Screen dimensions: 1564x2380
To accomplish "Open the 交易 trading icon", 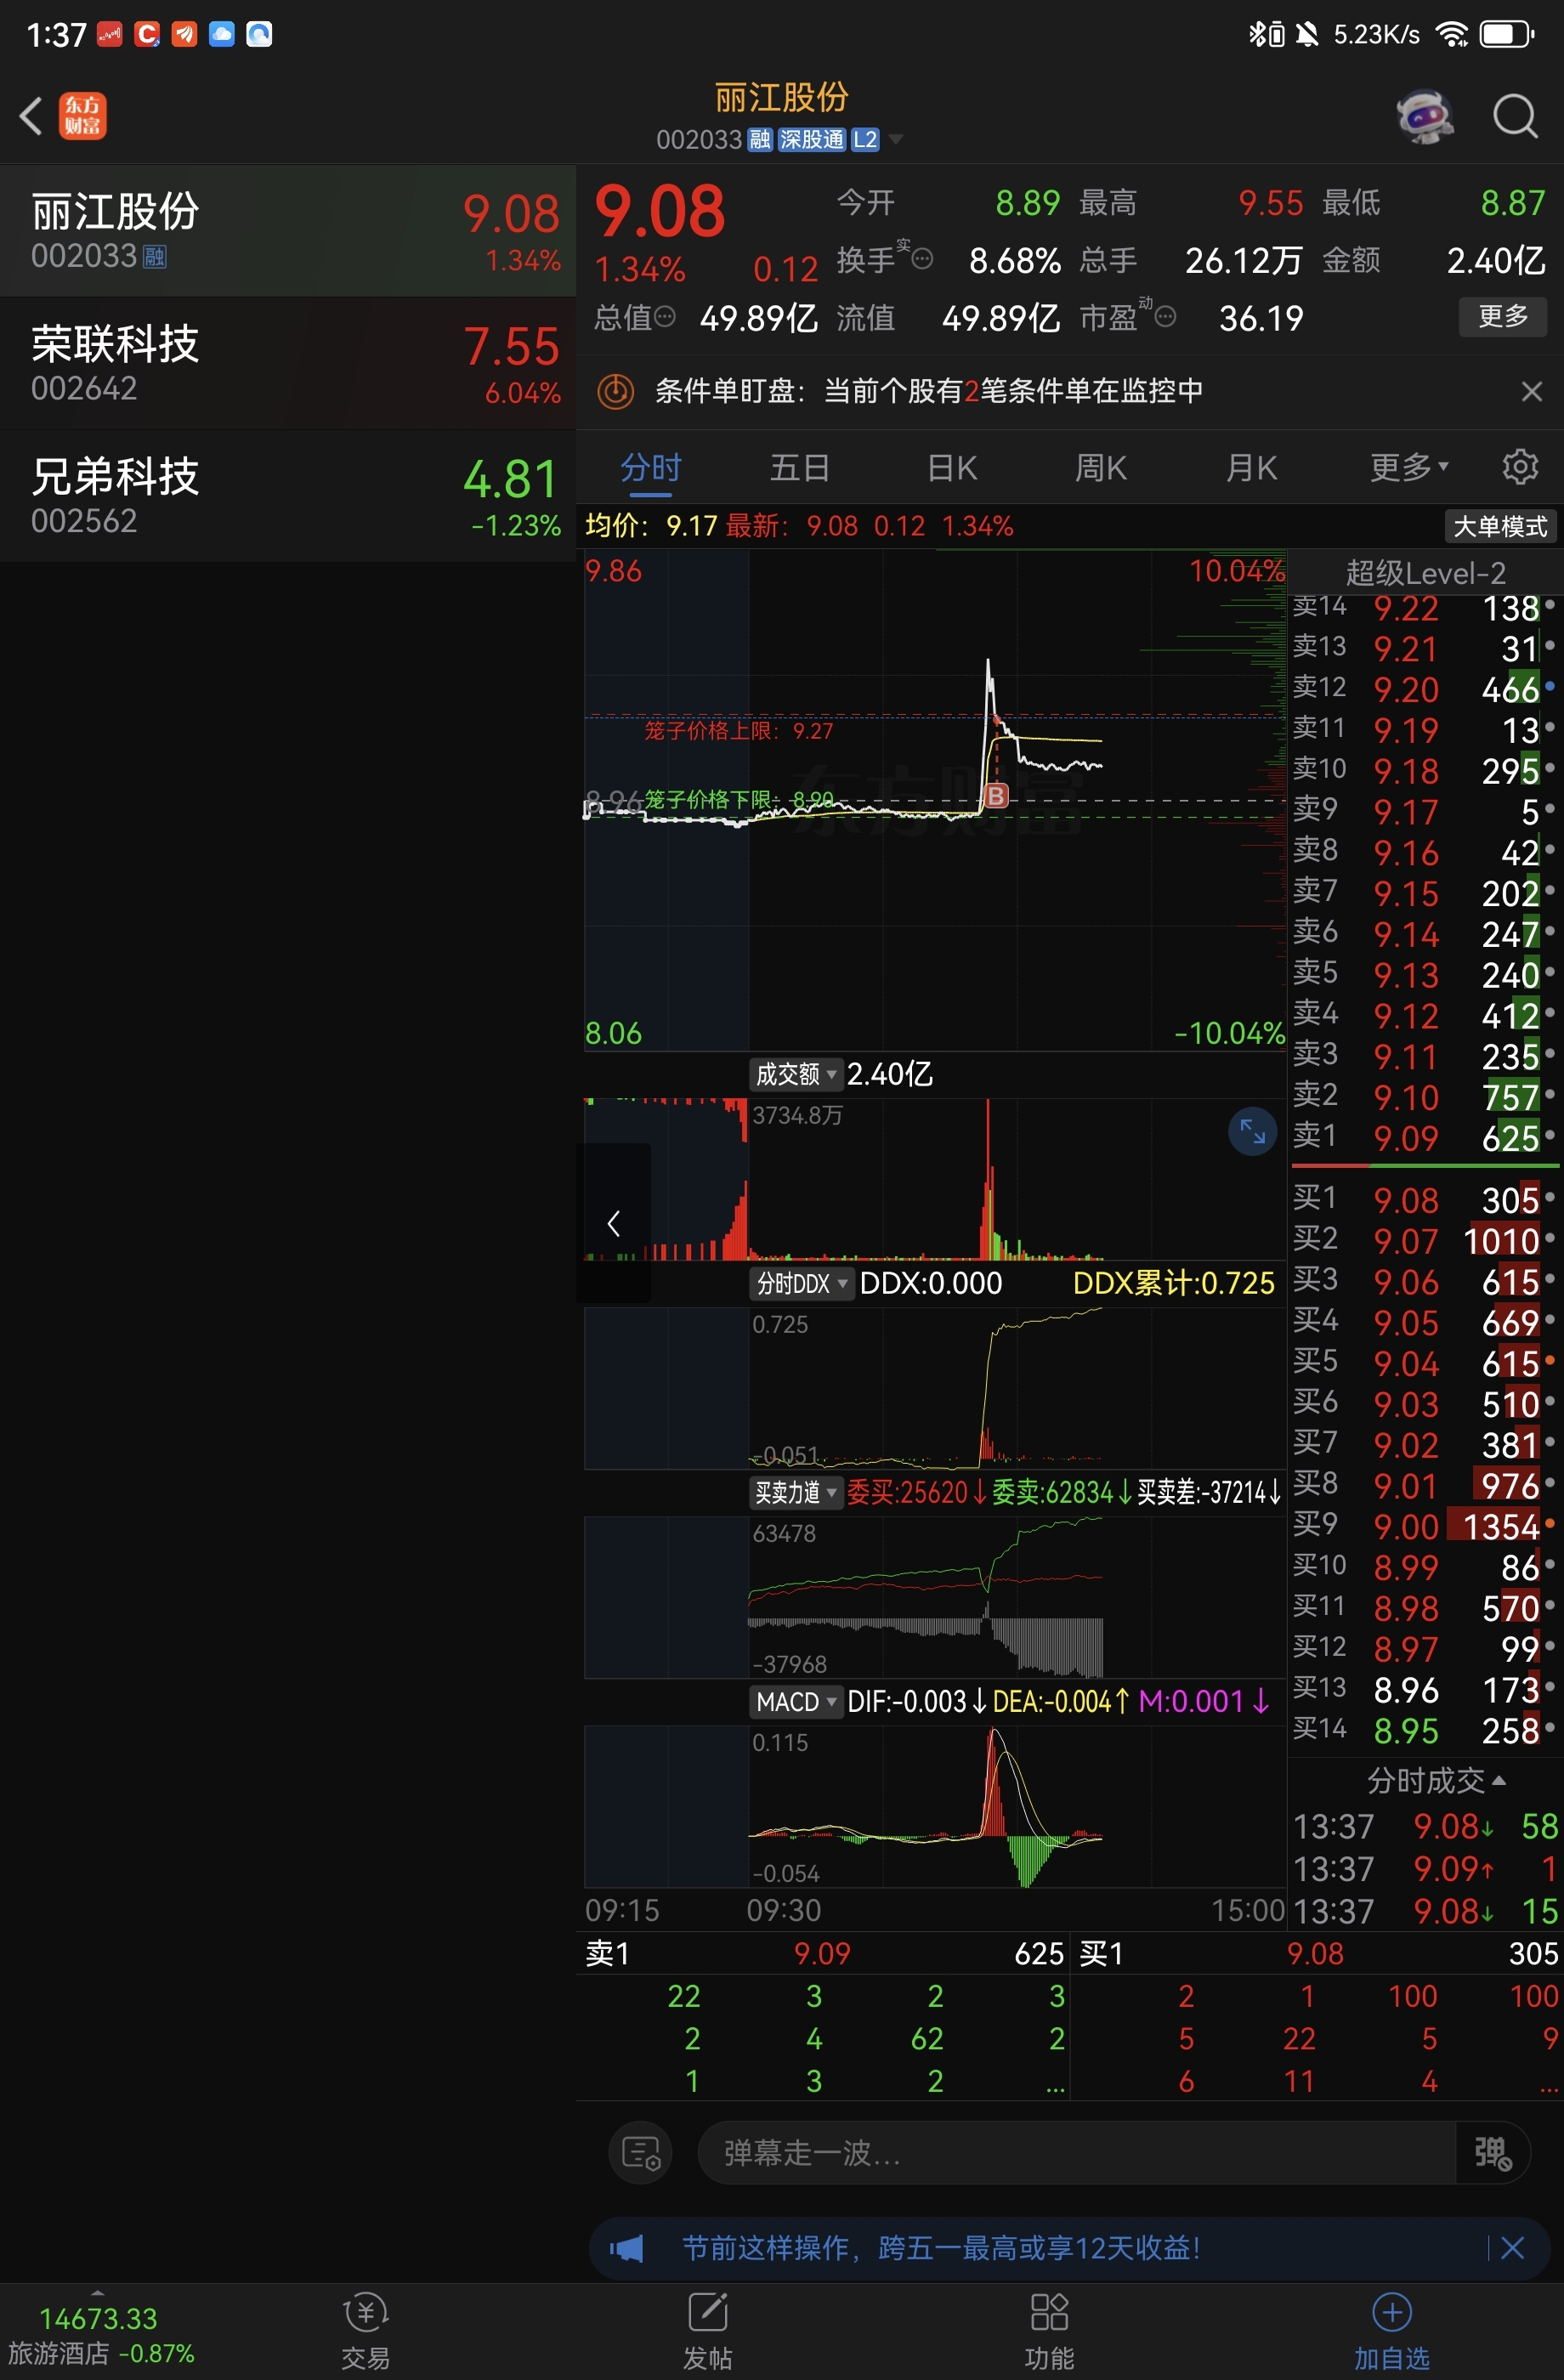I will click(x=365, y=2331).
